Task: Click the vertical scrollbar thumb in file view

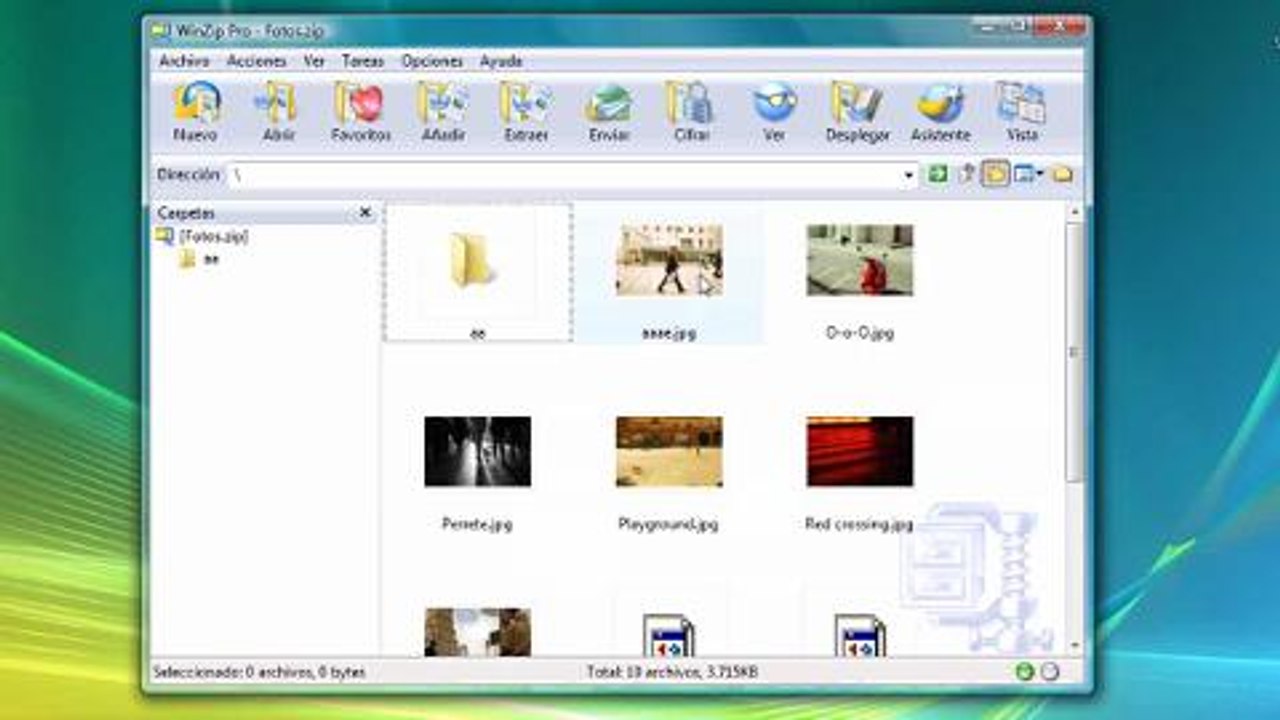Action: tap(1075, 352)
